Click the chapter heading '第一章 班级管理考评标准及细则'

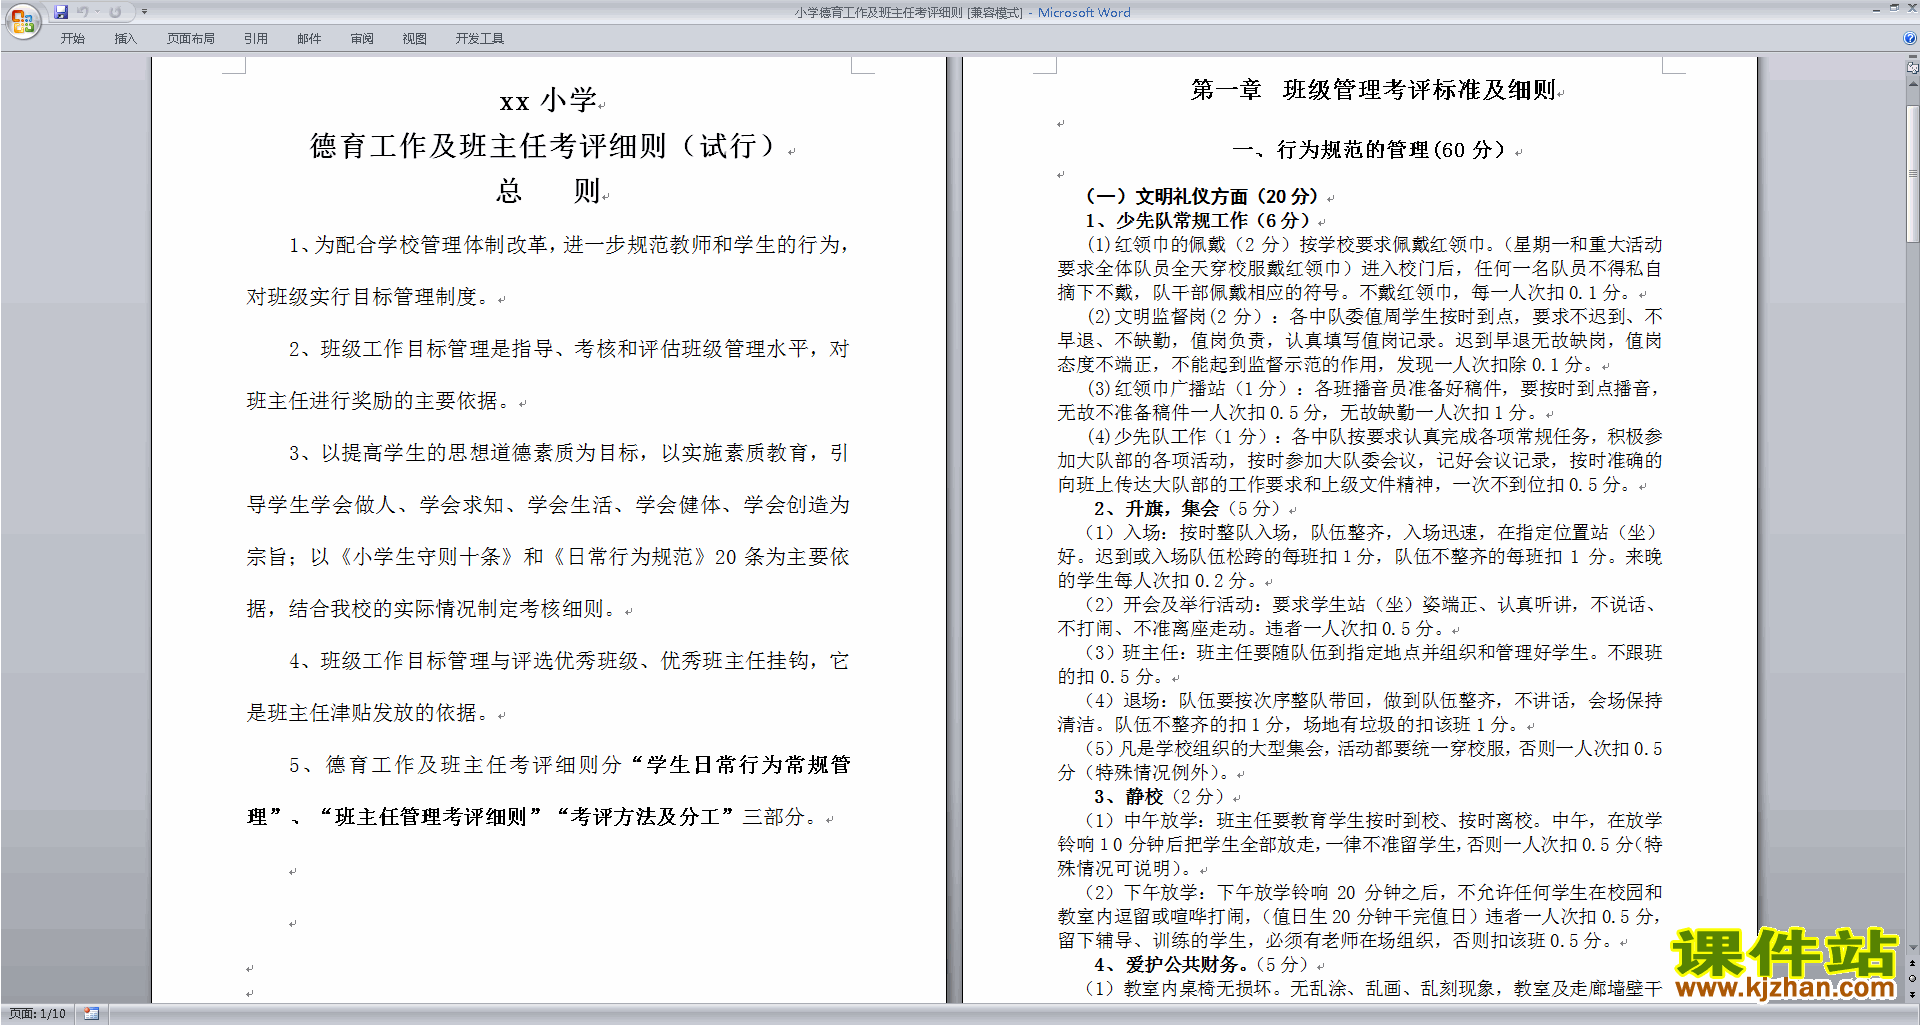(x=1373, y=90)
